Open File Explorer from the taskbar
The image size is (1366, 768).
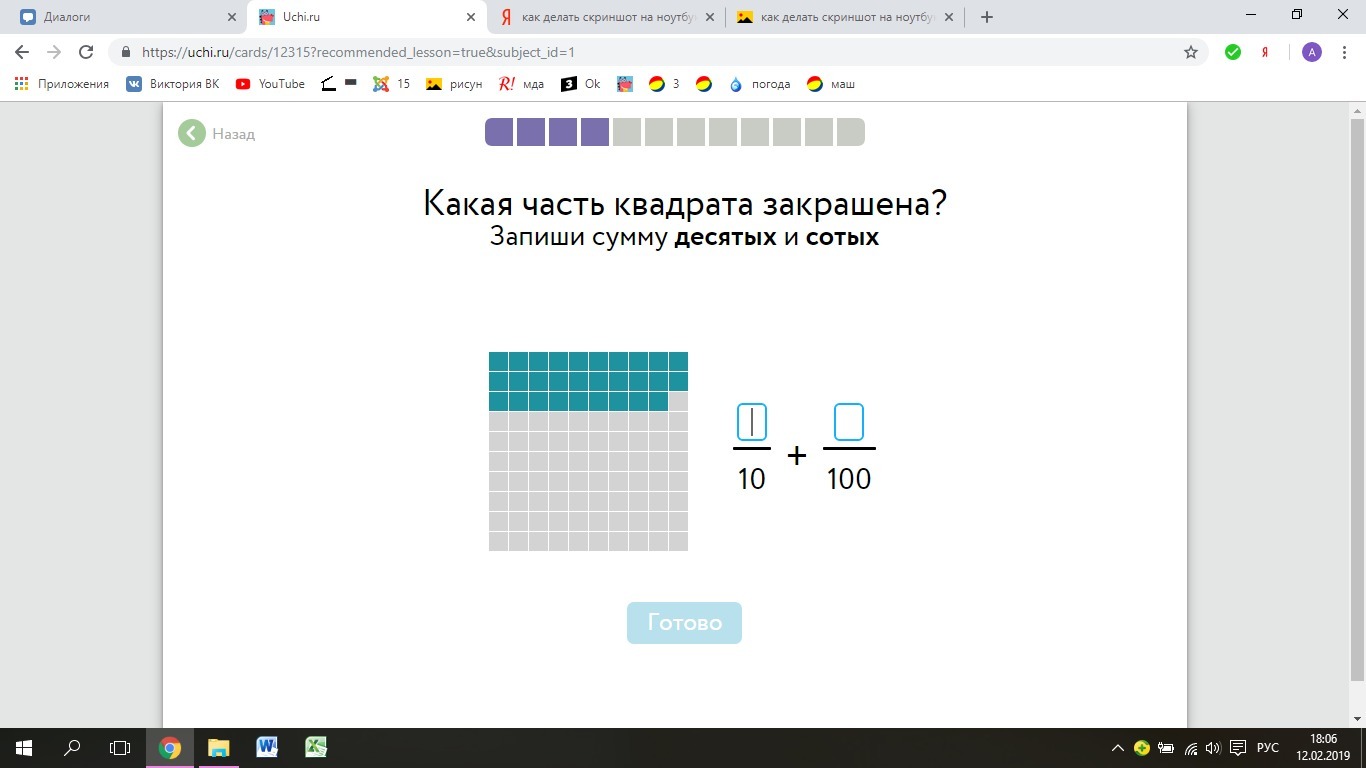point(218,747)
